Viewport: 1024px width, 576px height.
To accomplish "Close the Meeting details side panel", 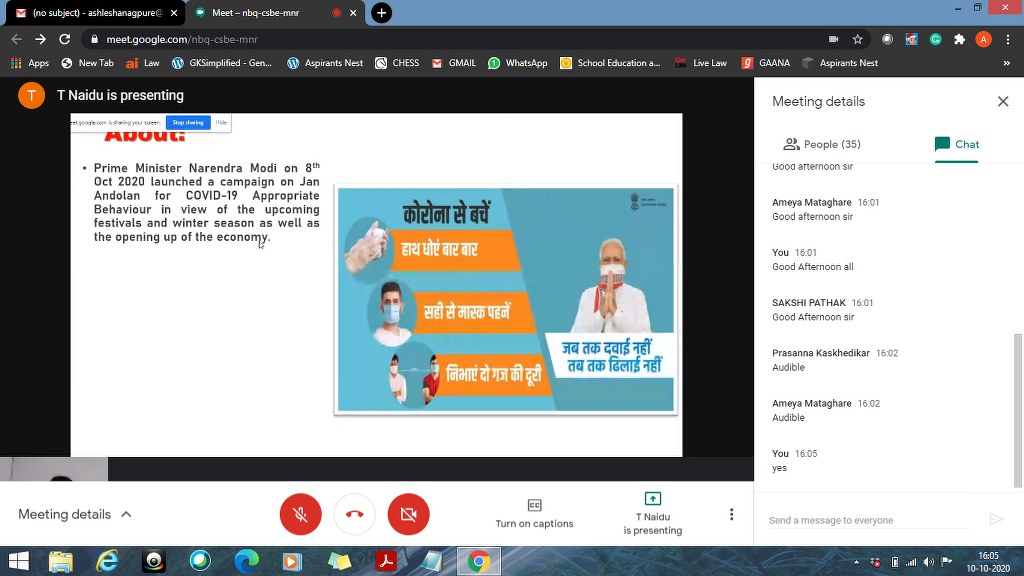I will point(1003,101).
